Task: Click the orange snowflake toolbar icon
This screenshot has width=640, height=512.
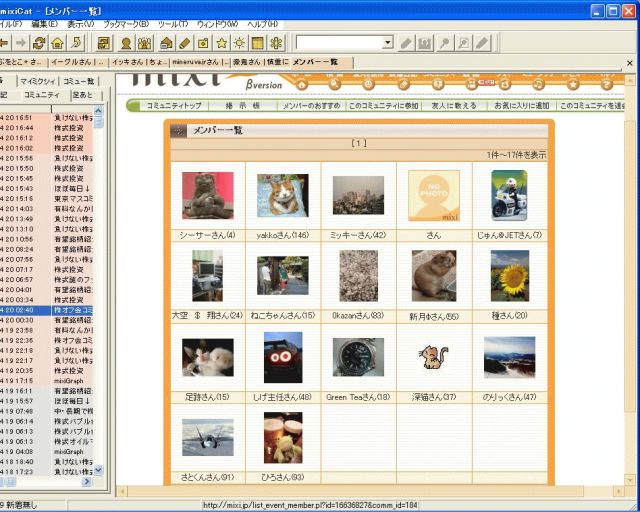Action: [x=277, y=43]
